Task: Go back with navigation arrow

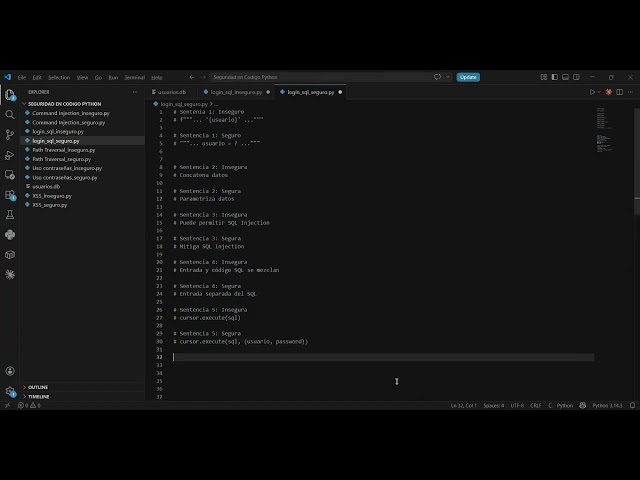Action: [x=192, y=77]
